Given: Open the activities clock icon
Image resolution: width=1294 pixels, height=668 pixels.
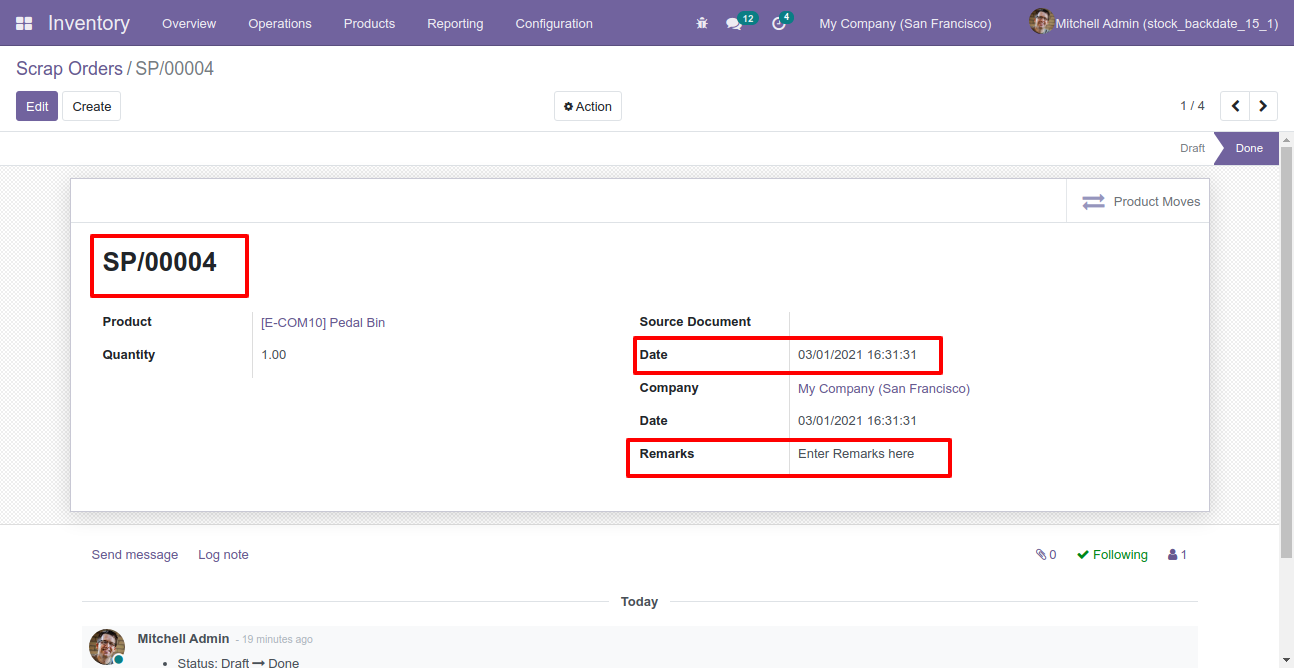Looking at the screenshot, I should click(779, 23).
